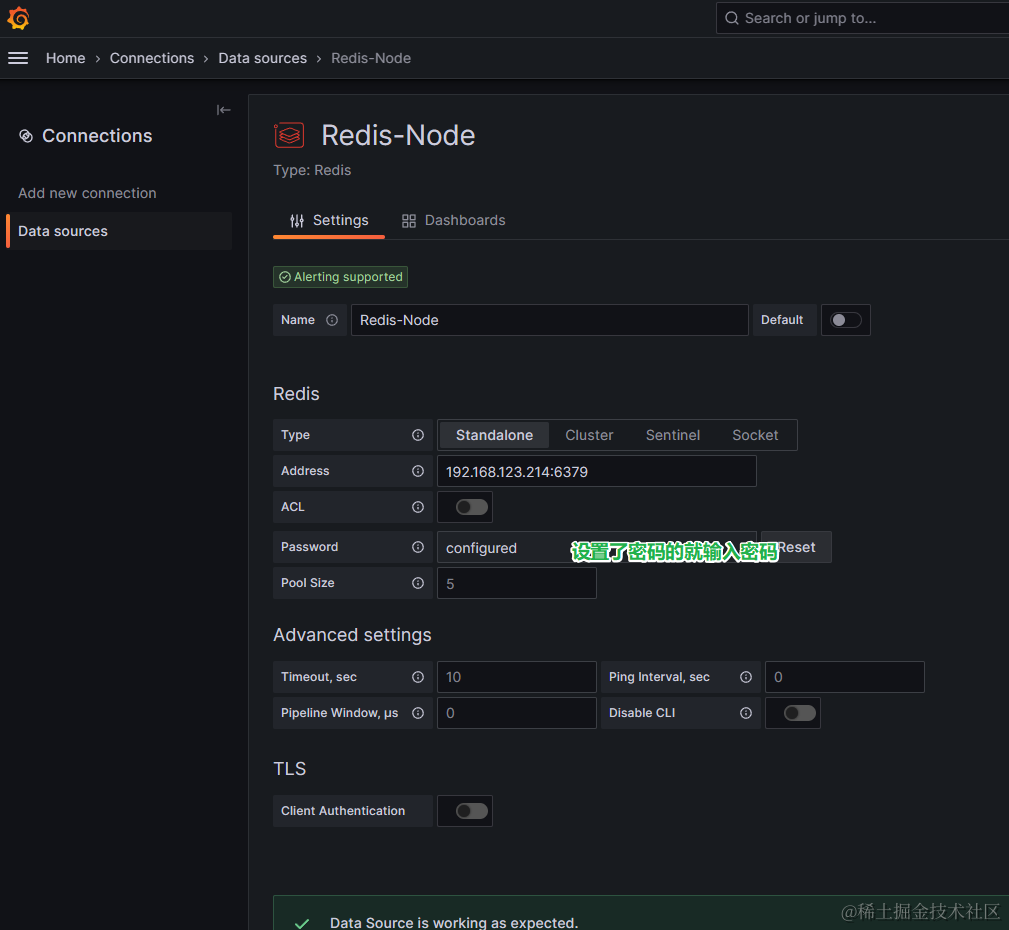The image size is (1009, 930).
Task: Click the Advanced settings heading
Action: (352, 635)
